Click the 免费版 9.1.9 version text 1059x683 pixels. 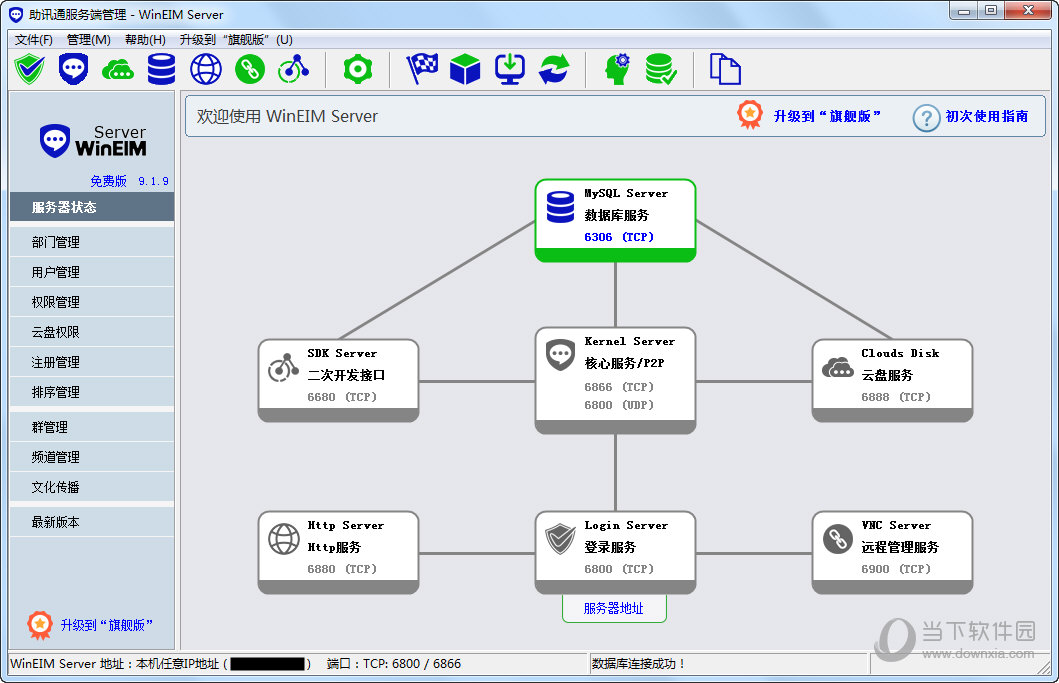click(129, 181)
